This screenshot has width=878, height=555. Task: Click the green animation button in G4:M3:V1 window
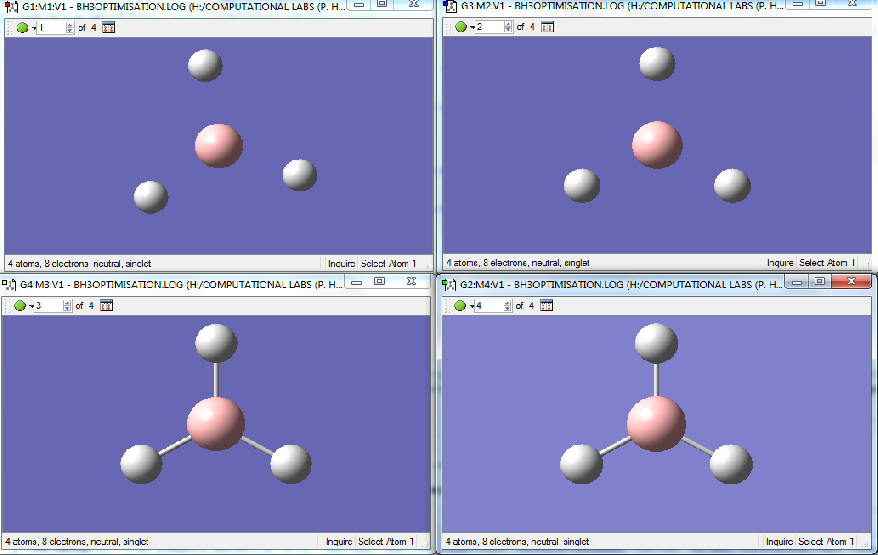pyautogui.click(x=20, y=305)
